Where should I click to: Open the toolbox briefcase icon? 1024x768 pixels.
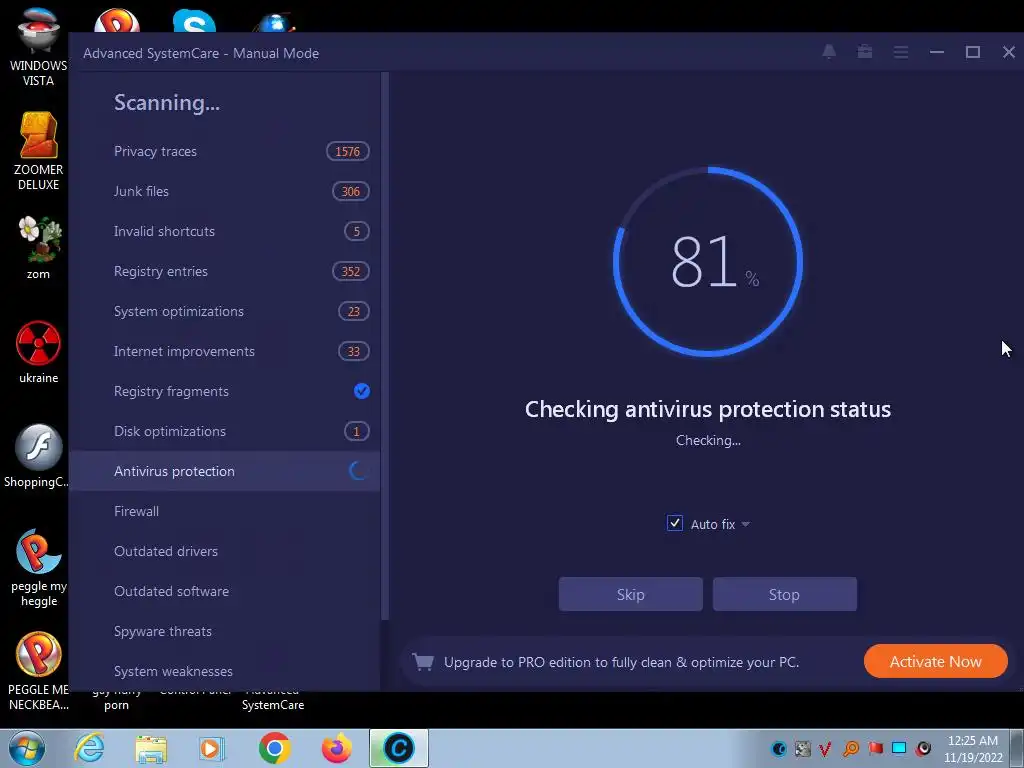coord(865,52)
